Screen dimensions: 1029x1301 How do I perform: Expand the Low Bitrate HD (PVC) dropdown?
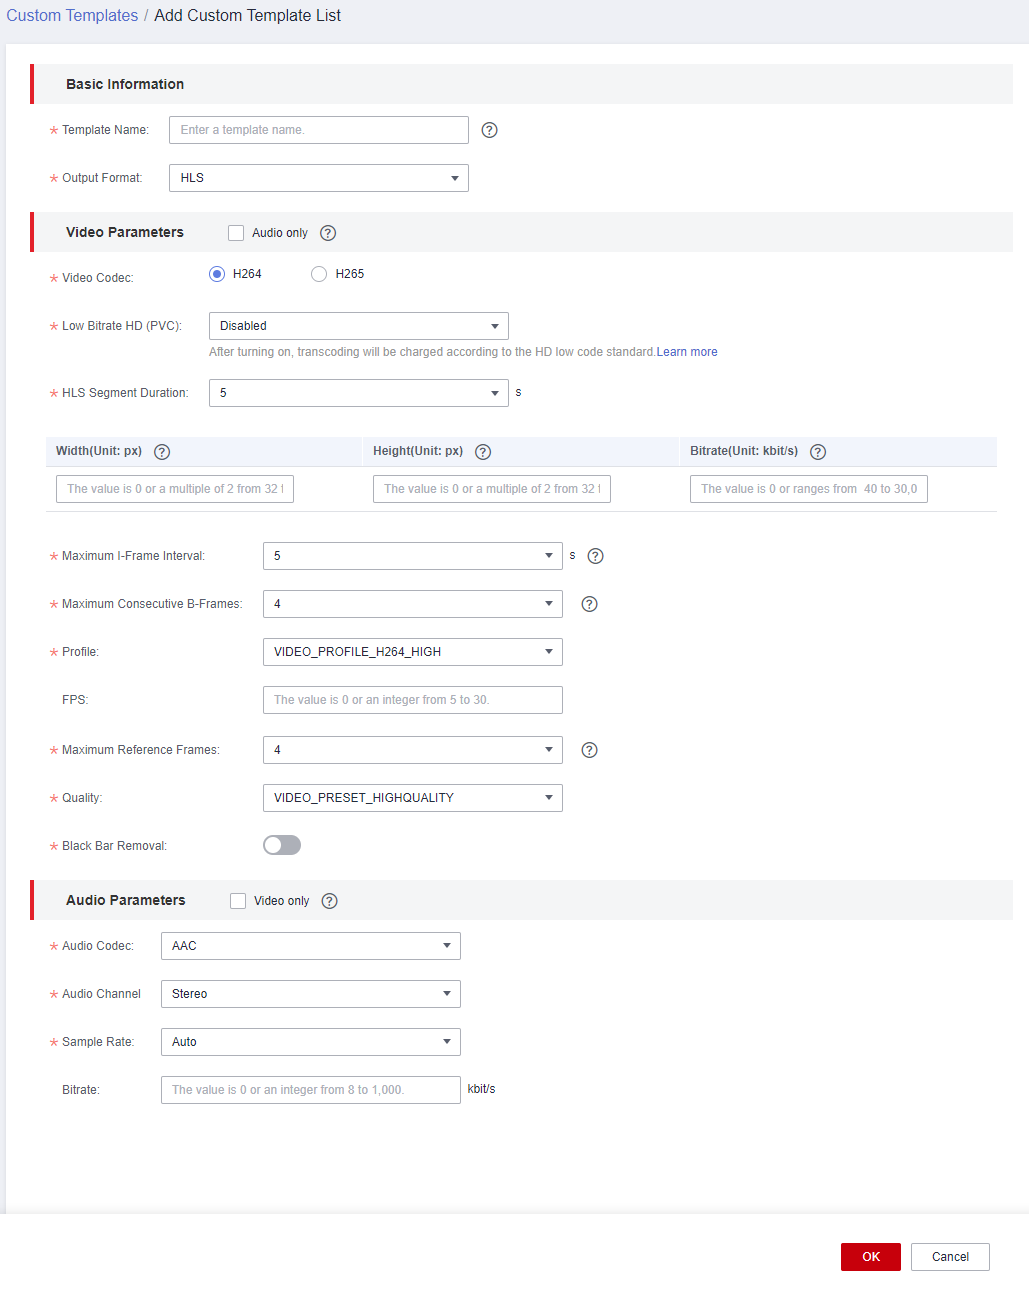click(359, 326)
